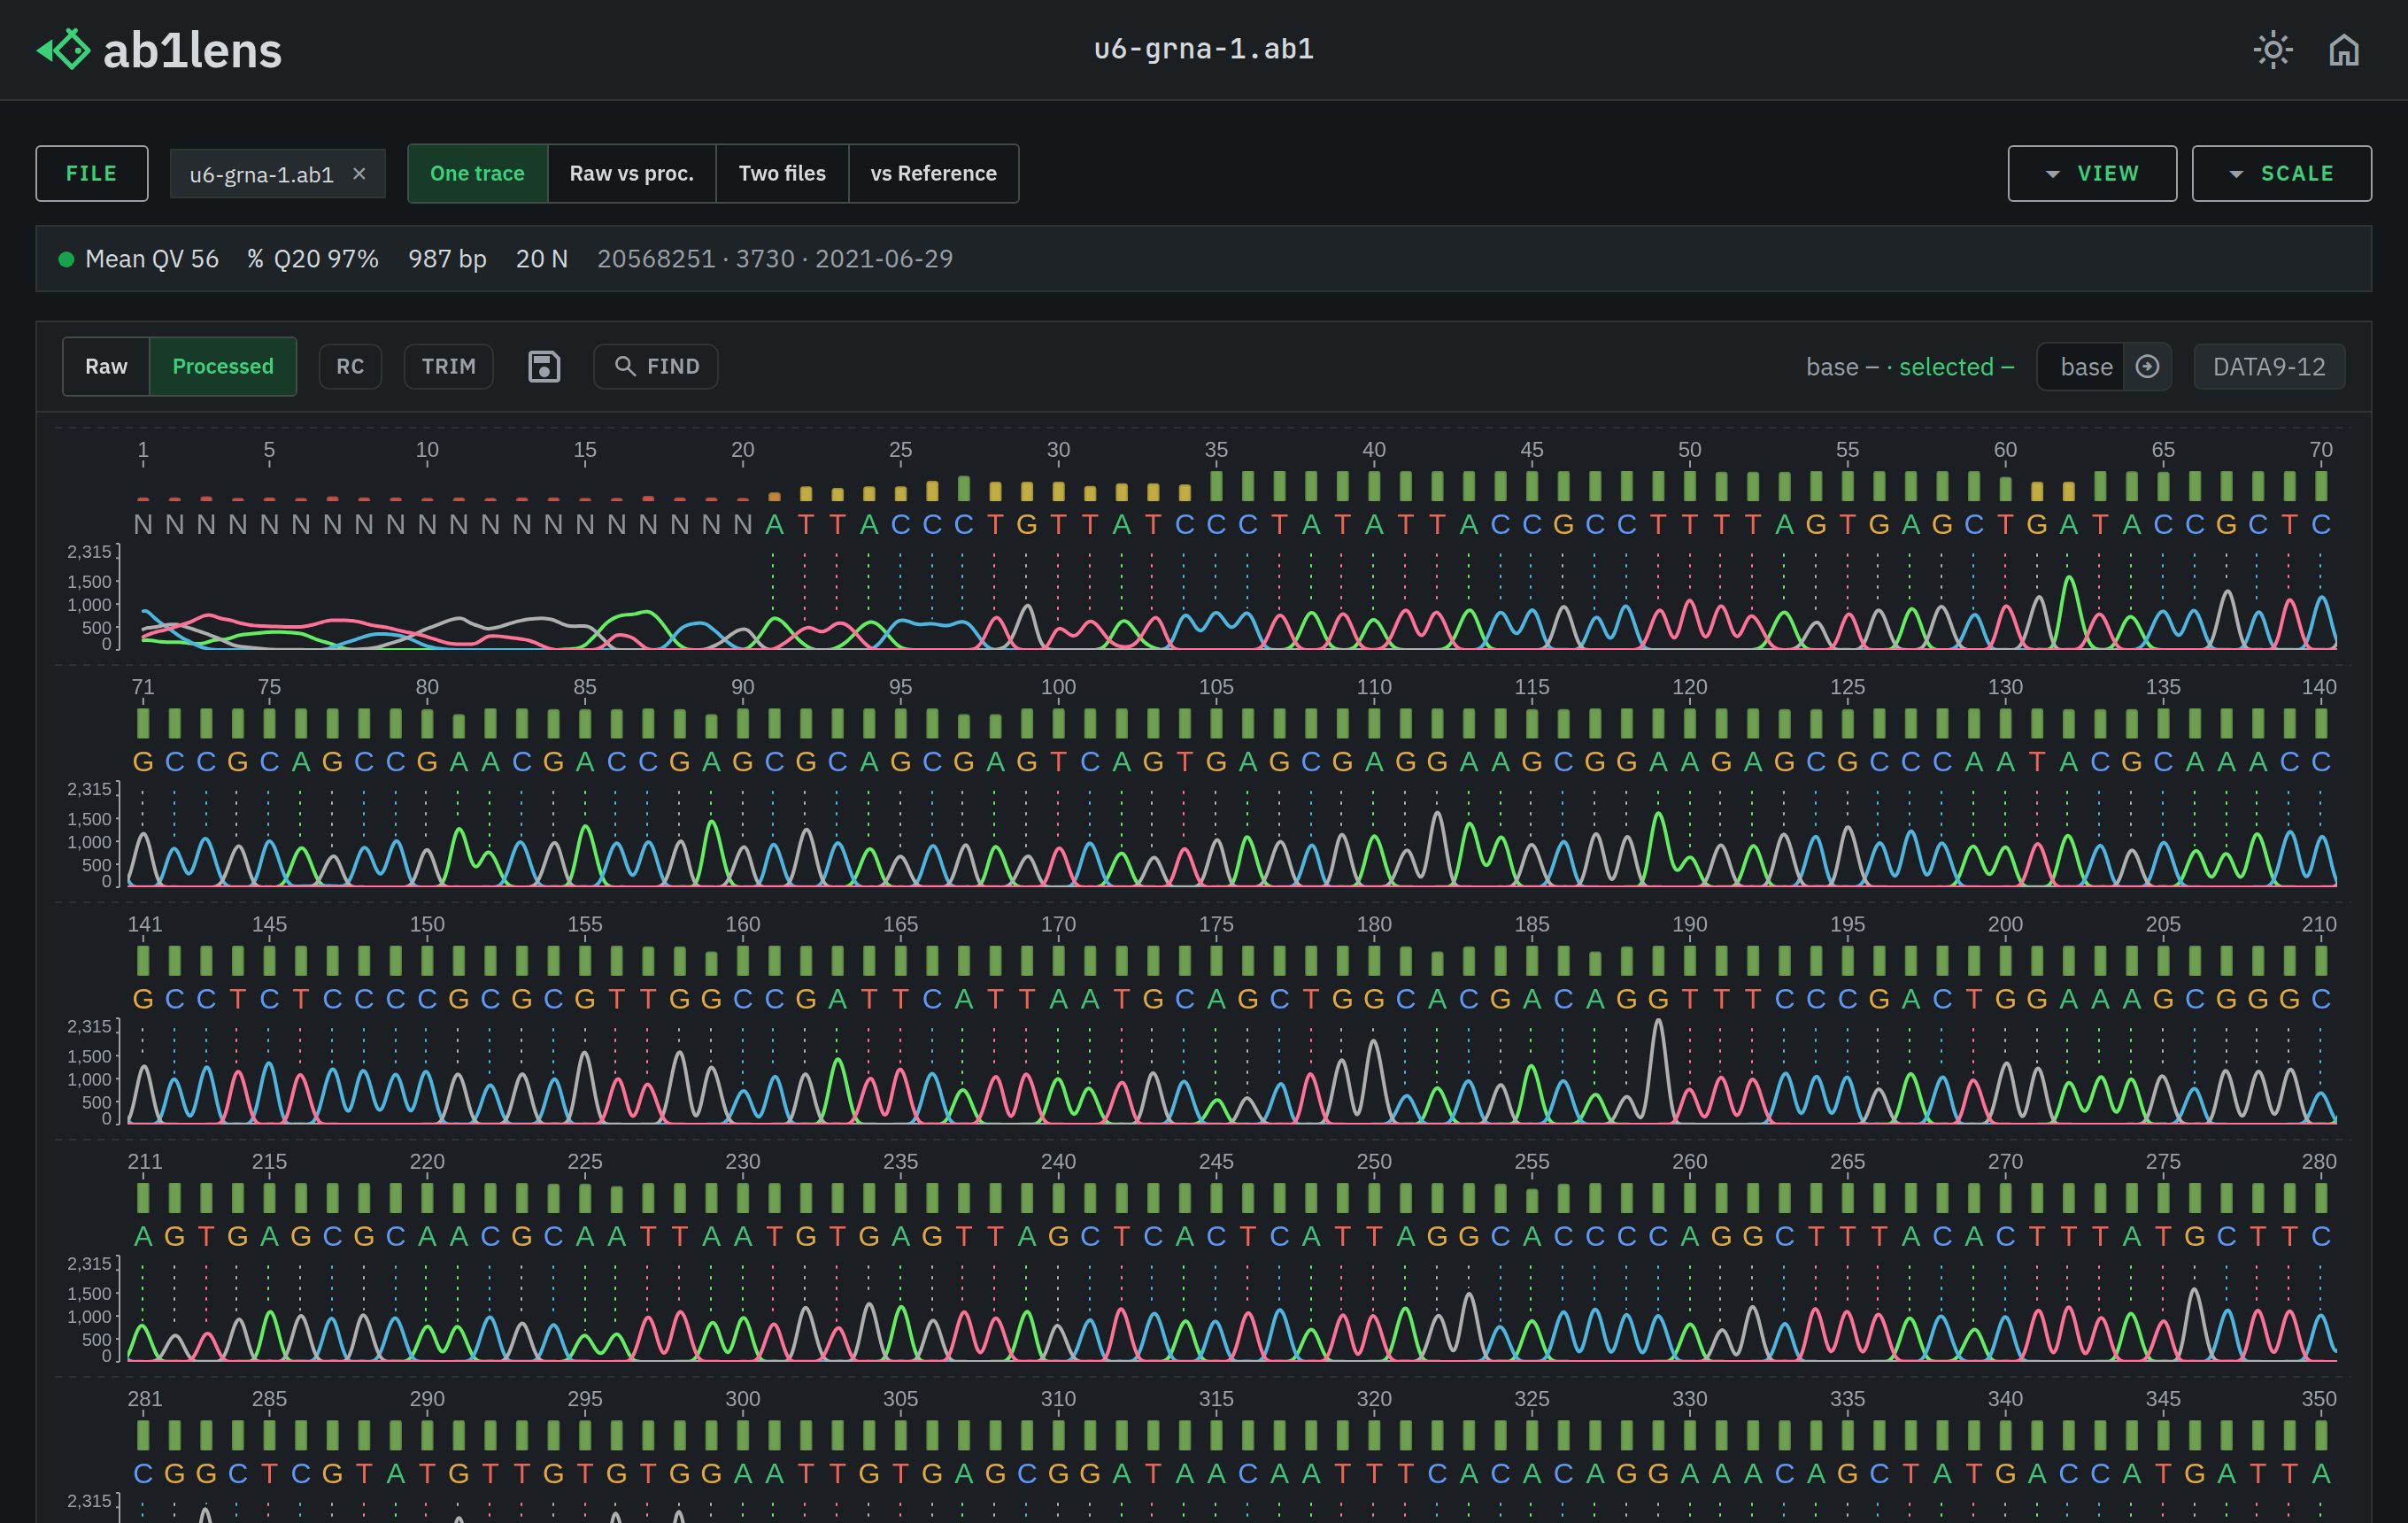Expand the VIEW dropdown
The height and width of the screenshot is (1523, 2408).
[2092, 174]
